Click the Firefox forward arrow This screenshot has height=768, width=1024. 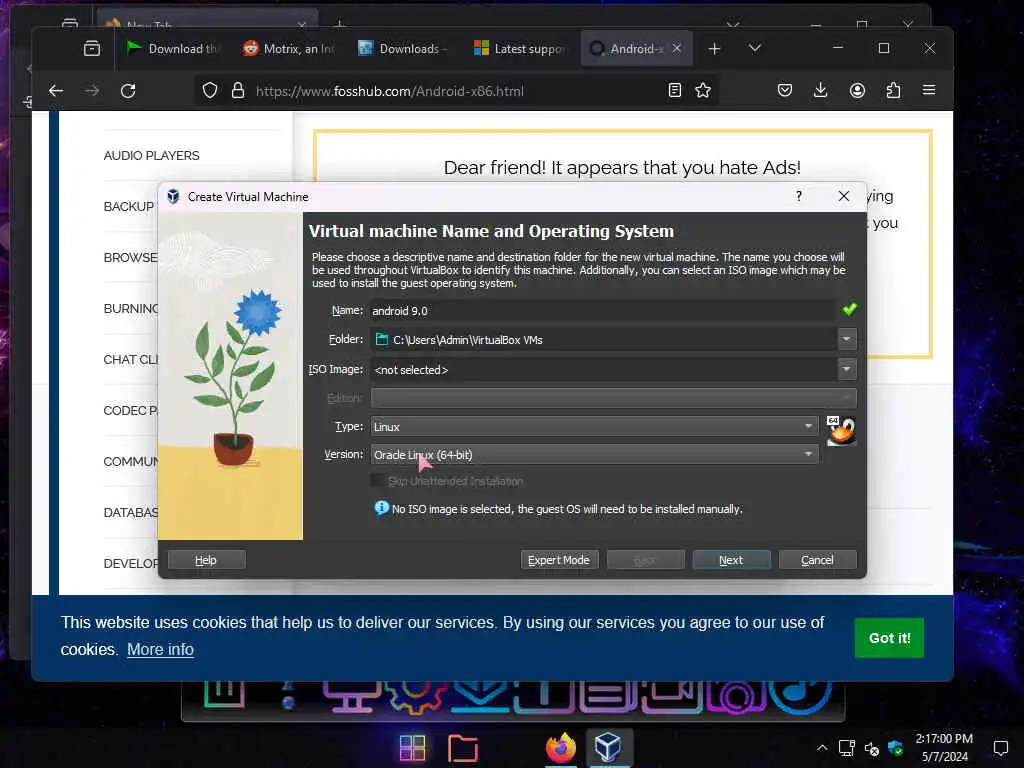tap(92, 91)
